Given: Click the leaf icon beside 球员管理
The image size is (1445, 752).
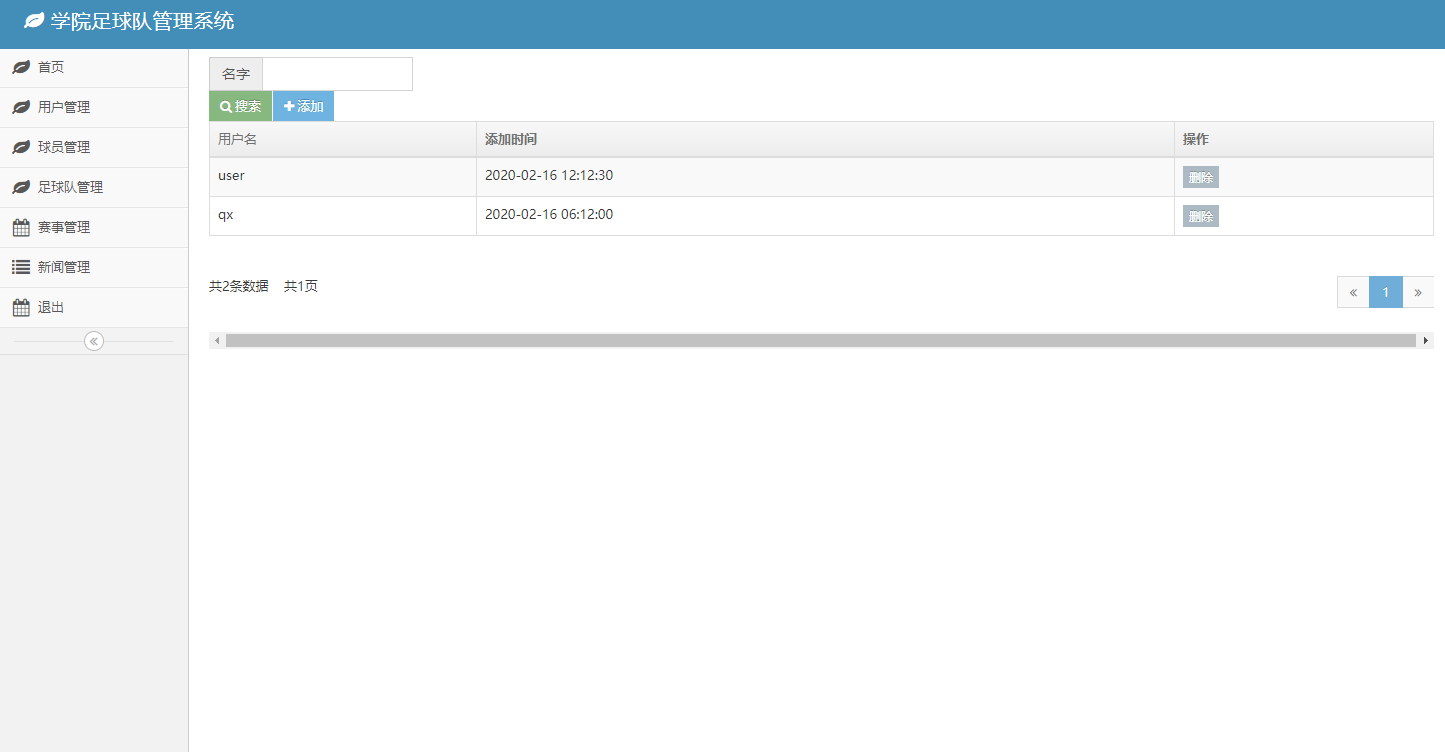Looking at the screenshot, I should click(21, 147).
